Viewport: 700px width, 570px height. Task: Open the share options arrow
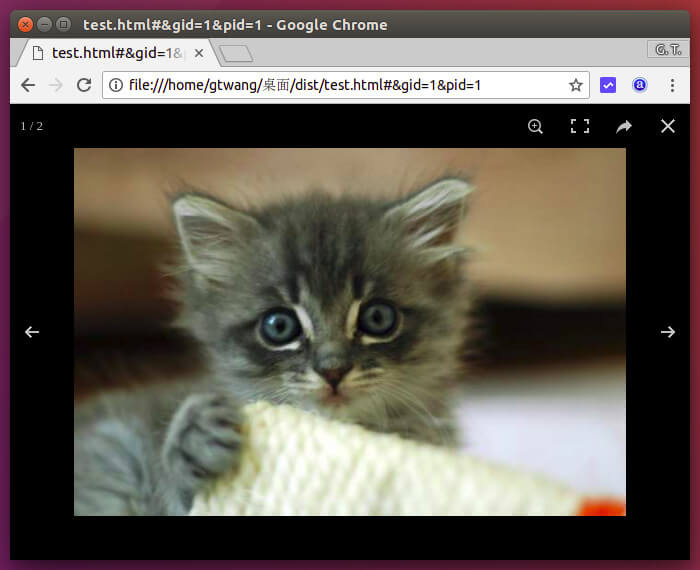click(624, 126)
